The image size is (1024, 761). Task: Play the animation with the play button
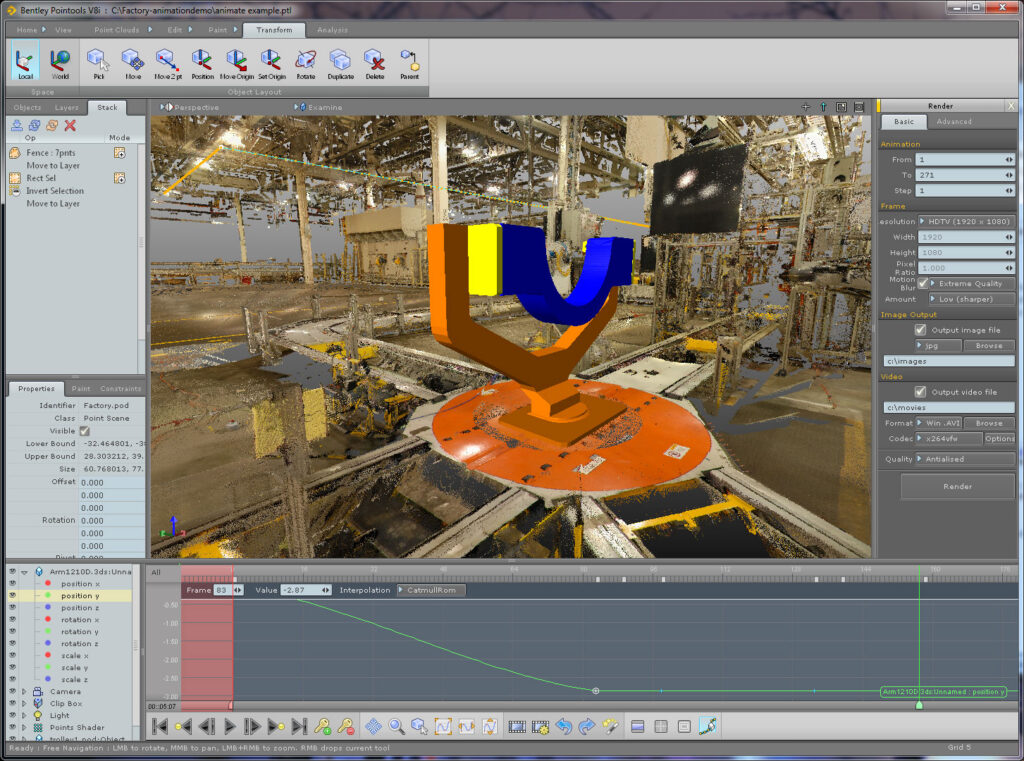click(x=229, y=726)
